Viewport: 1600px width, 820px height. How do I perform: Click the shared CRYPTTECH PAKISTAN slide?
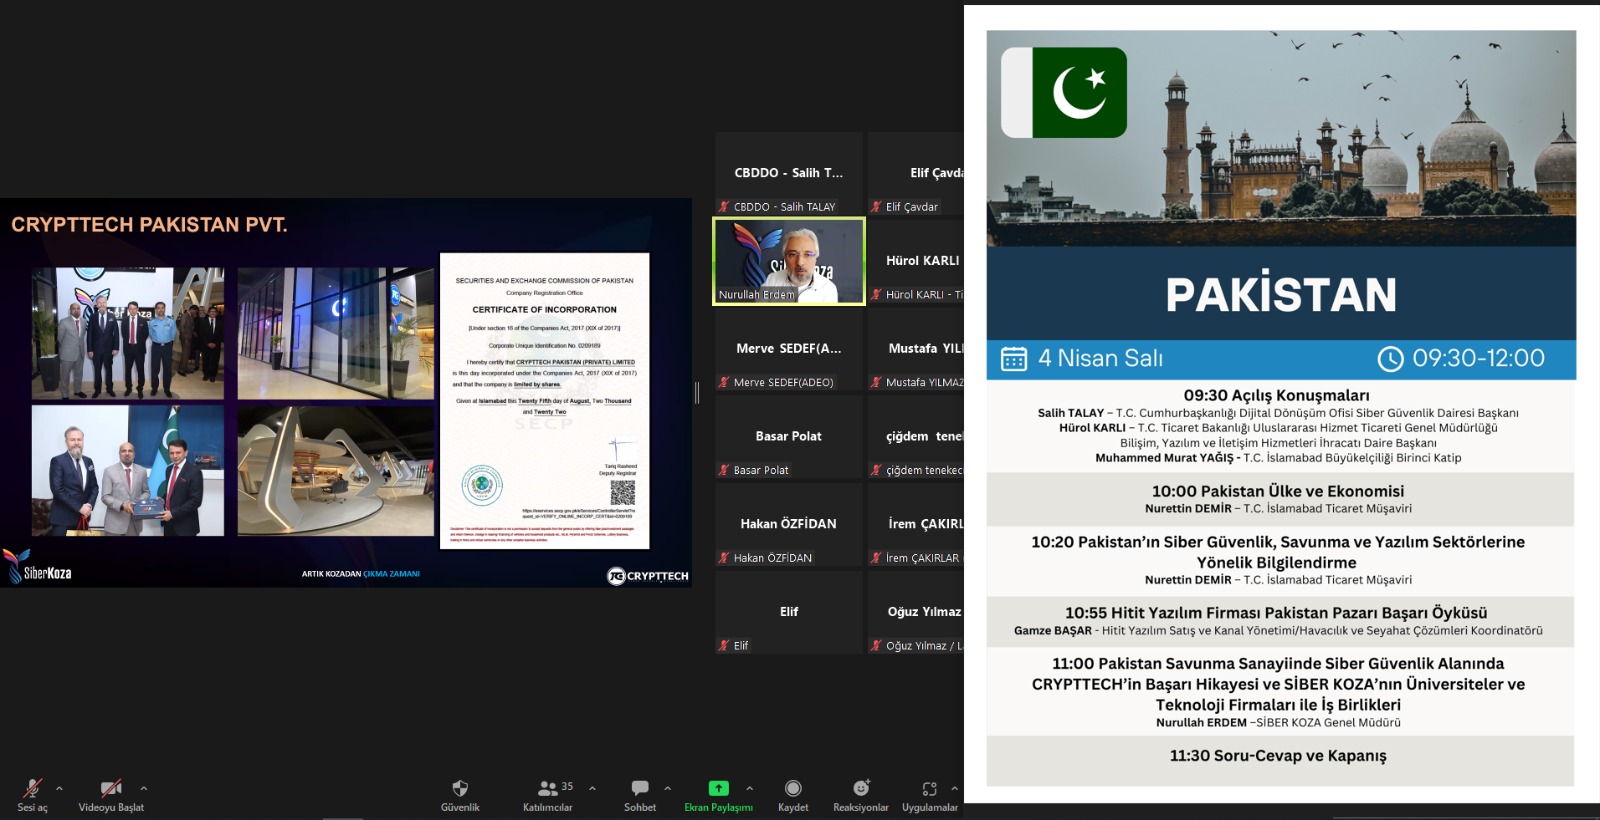(x=345, y=392)
